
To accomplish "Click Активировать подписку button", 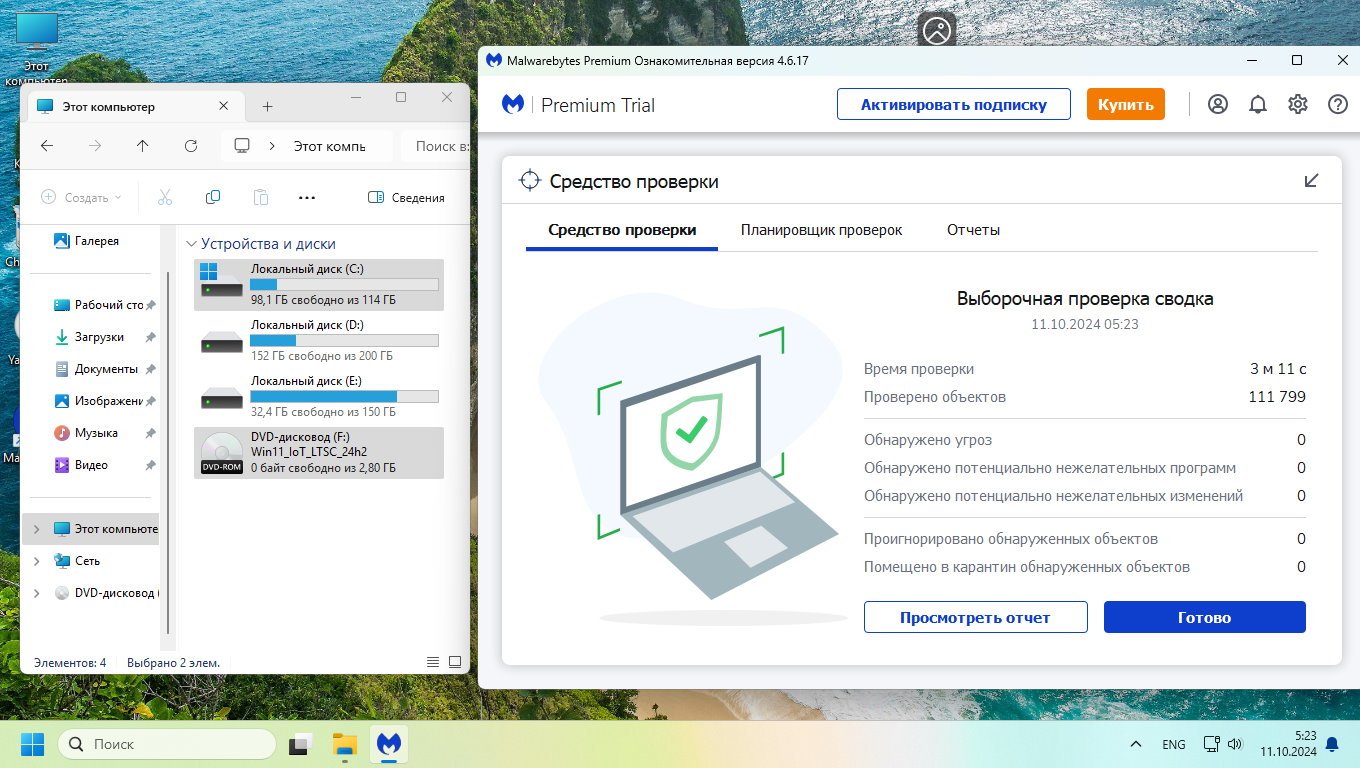I will 953,104.
